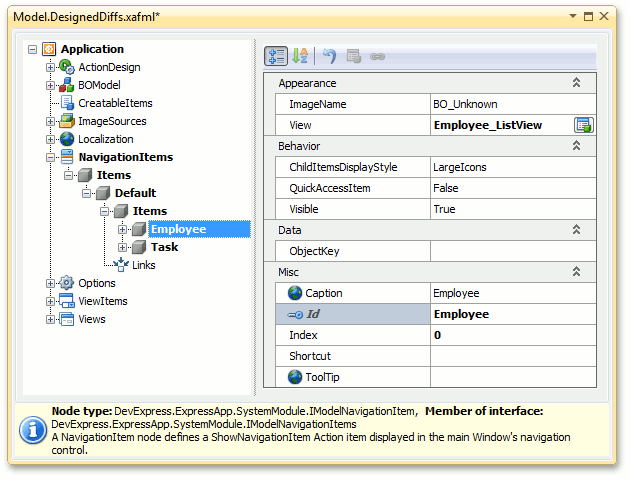Image resolution: width=630 pixels, height=480 pixels.
Task: Select the Model.DesignedDiffs.xafml document title
Action: tap(86, 17)
